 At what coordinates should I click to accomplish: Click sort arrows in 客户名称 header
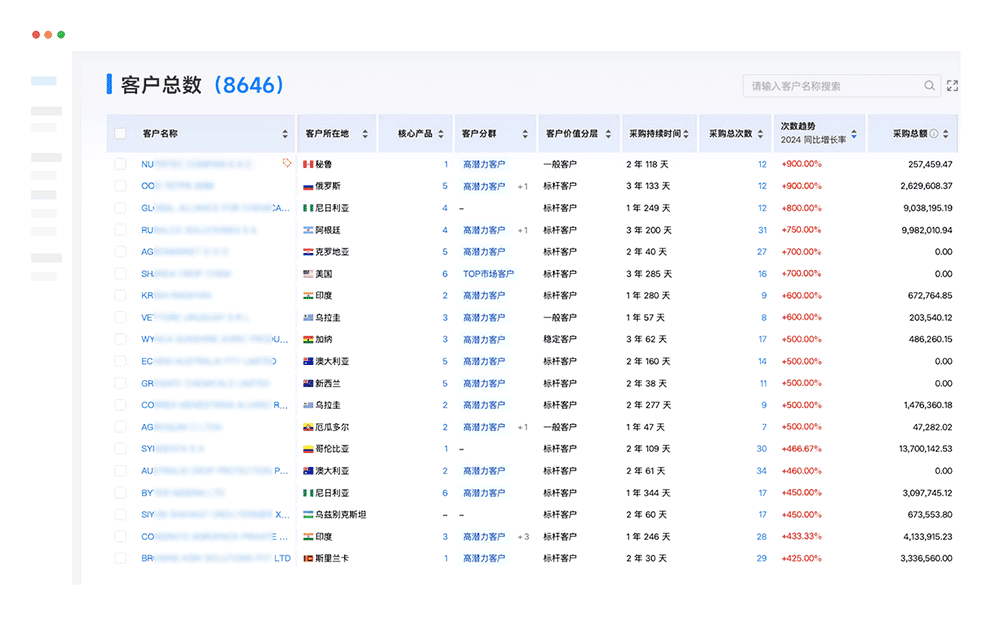(285, 134)
